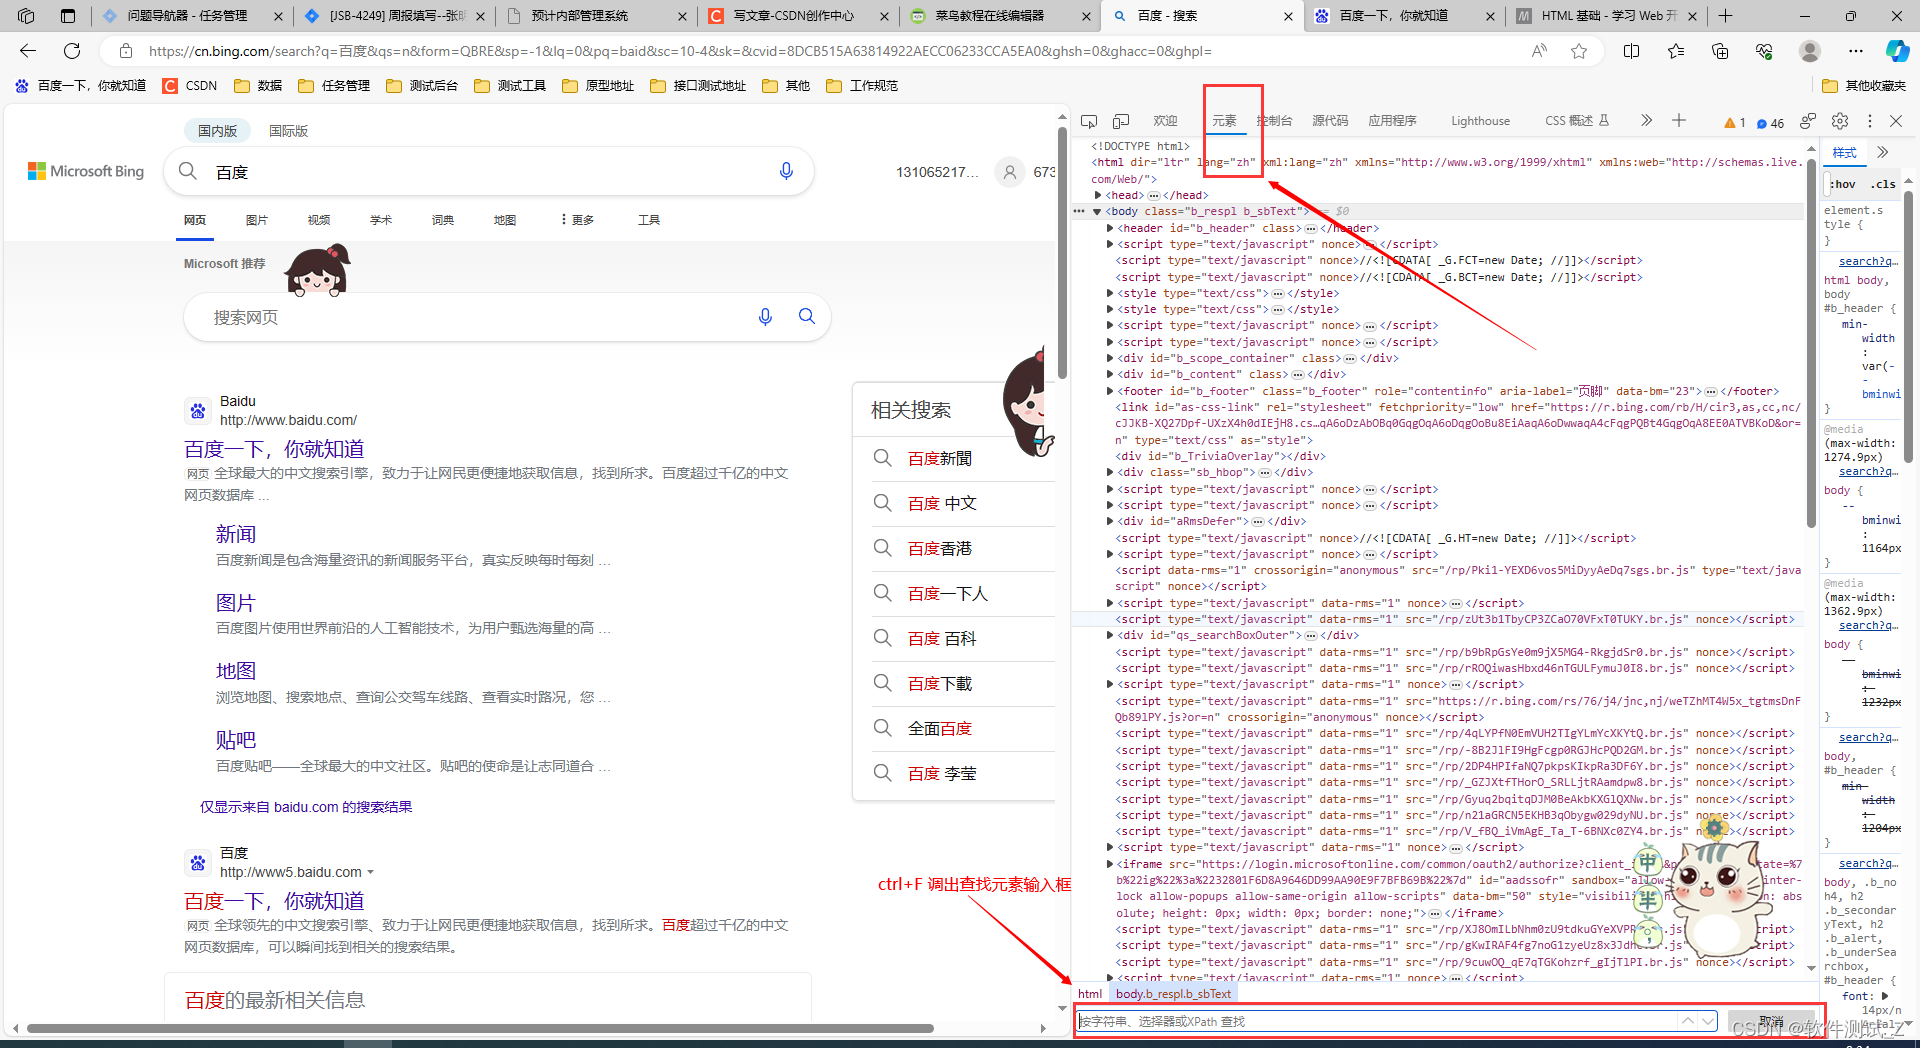Toggle the :hov element state option
Viewport: 1920px width, 1048px height.
(1842, 184)
